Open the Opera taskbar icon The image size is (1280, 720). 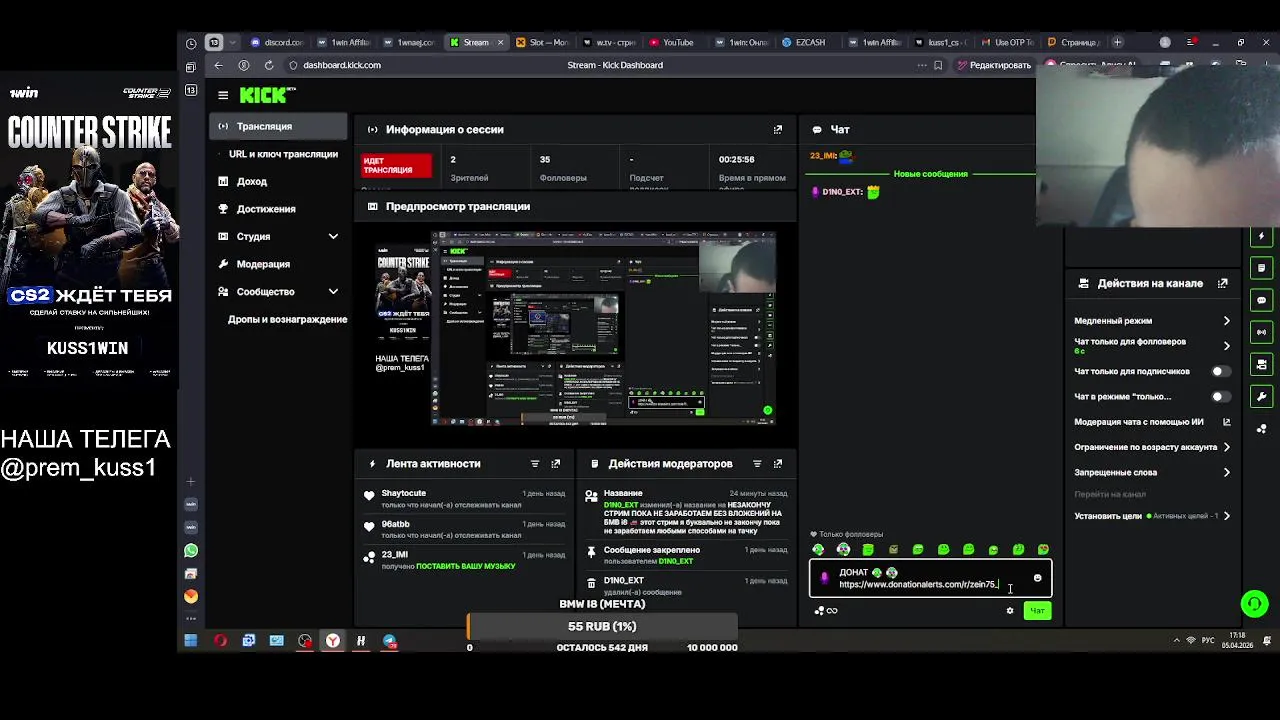[x=220, y=641]
